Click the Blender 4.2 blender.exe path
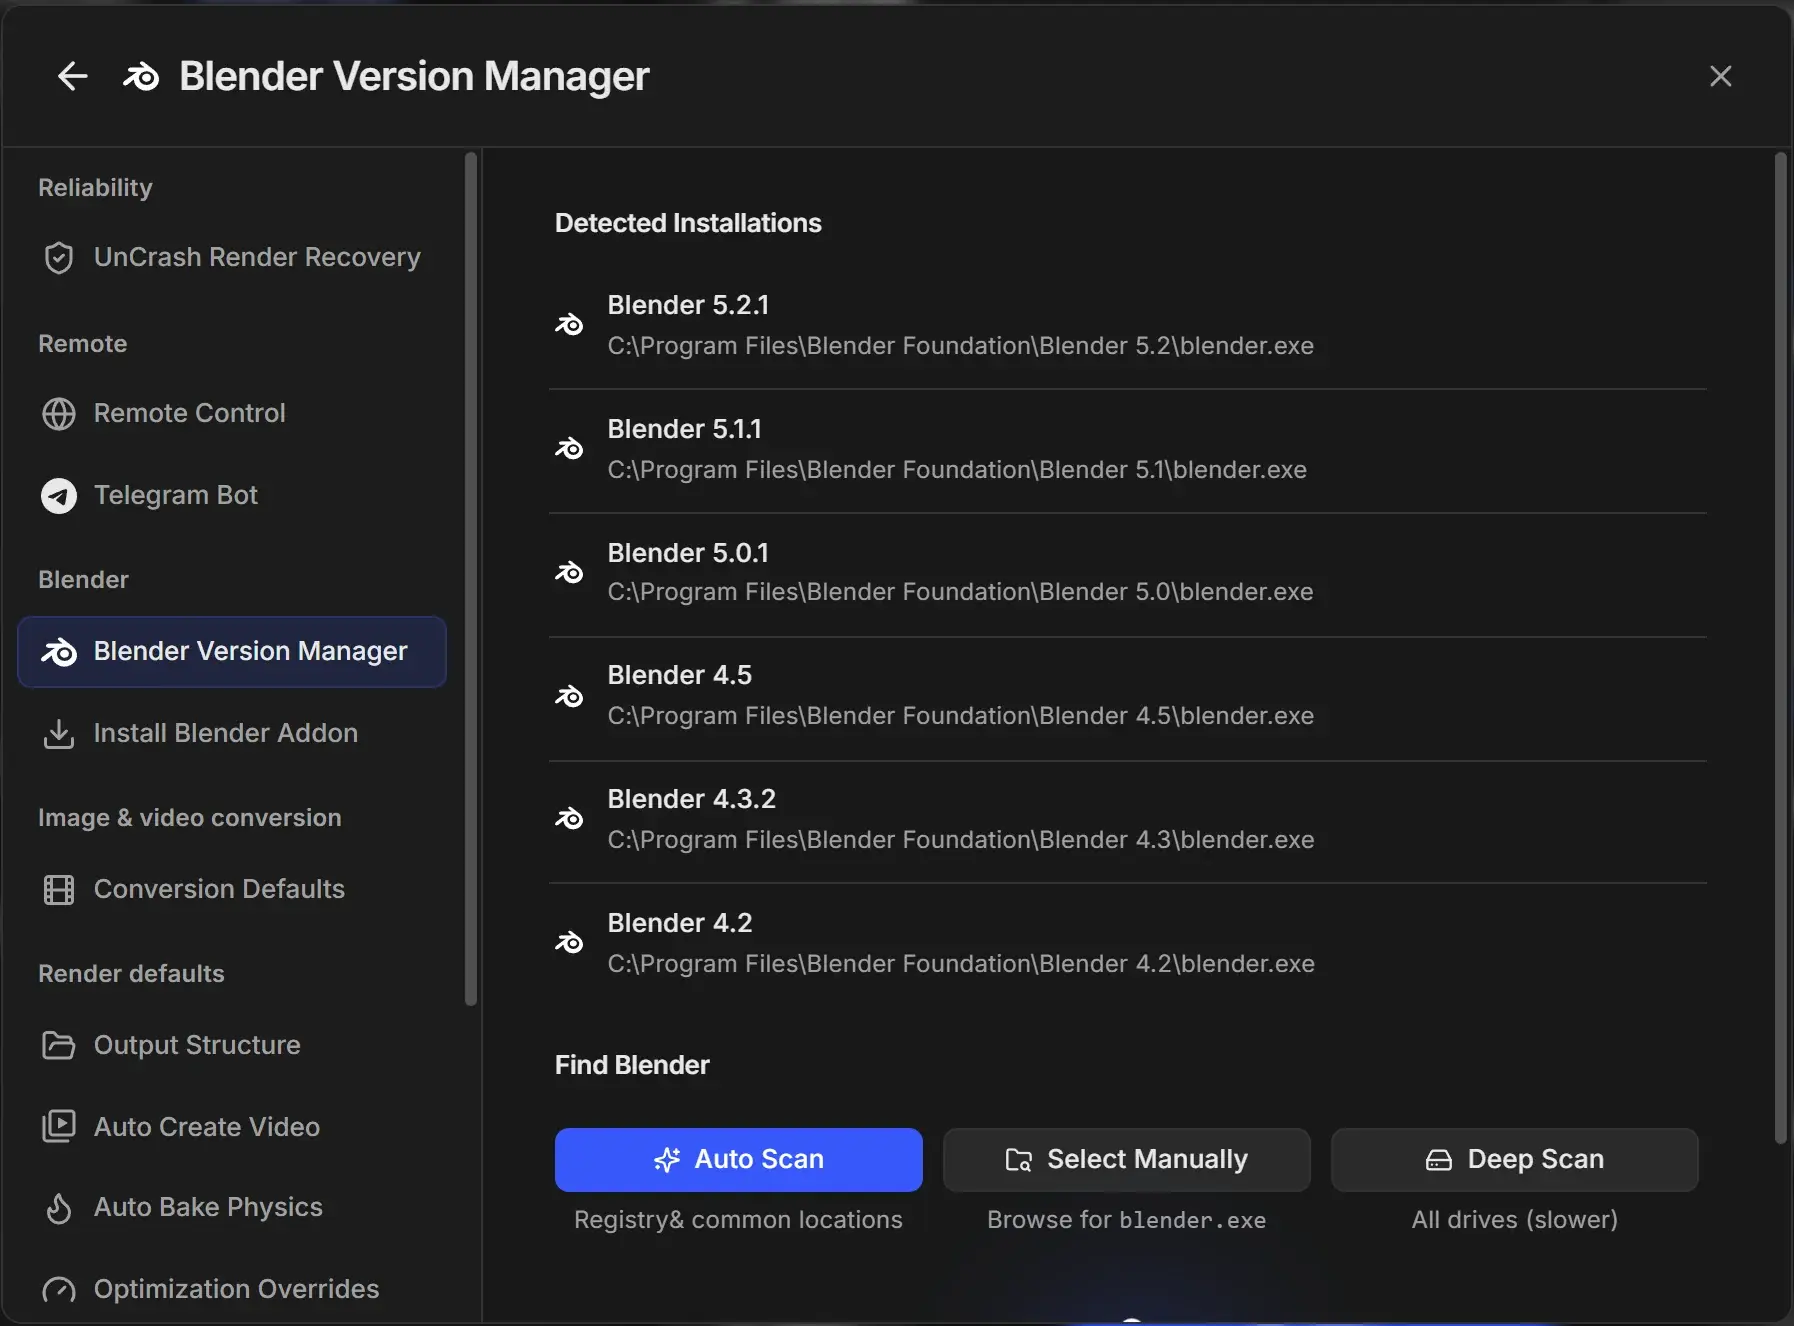 (x=961, y=964)
